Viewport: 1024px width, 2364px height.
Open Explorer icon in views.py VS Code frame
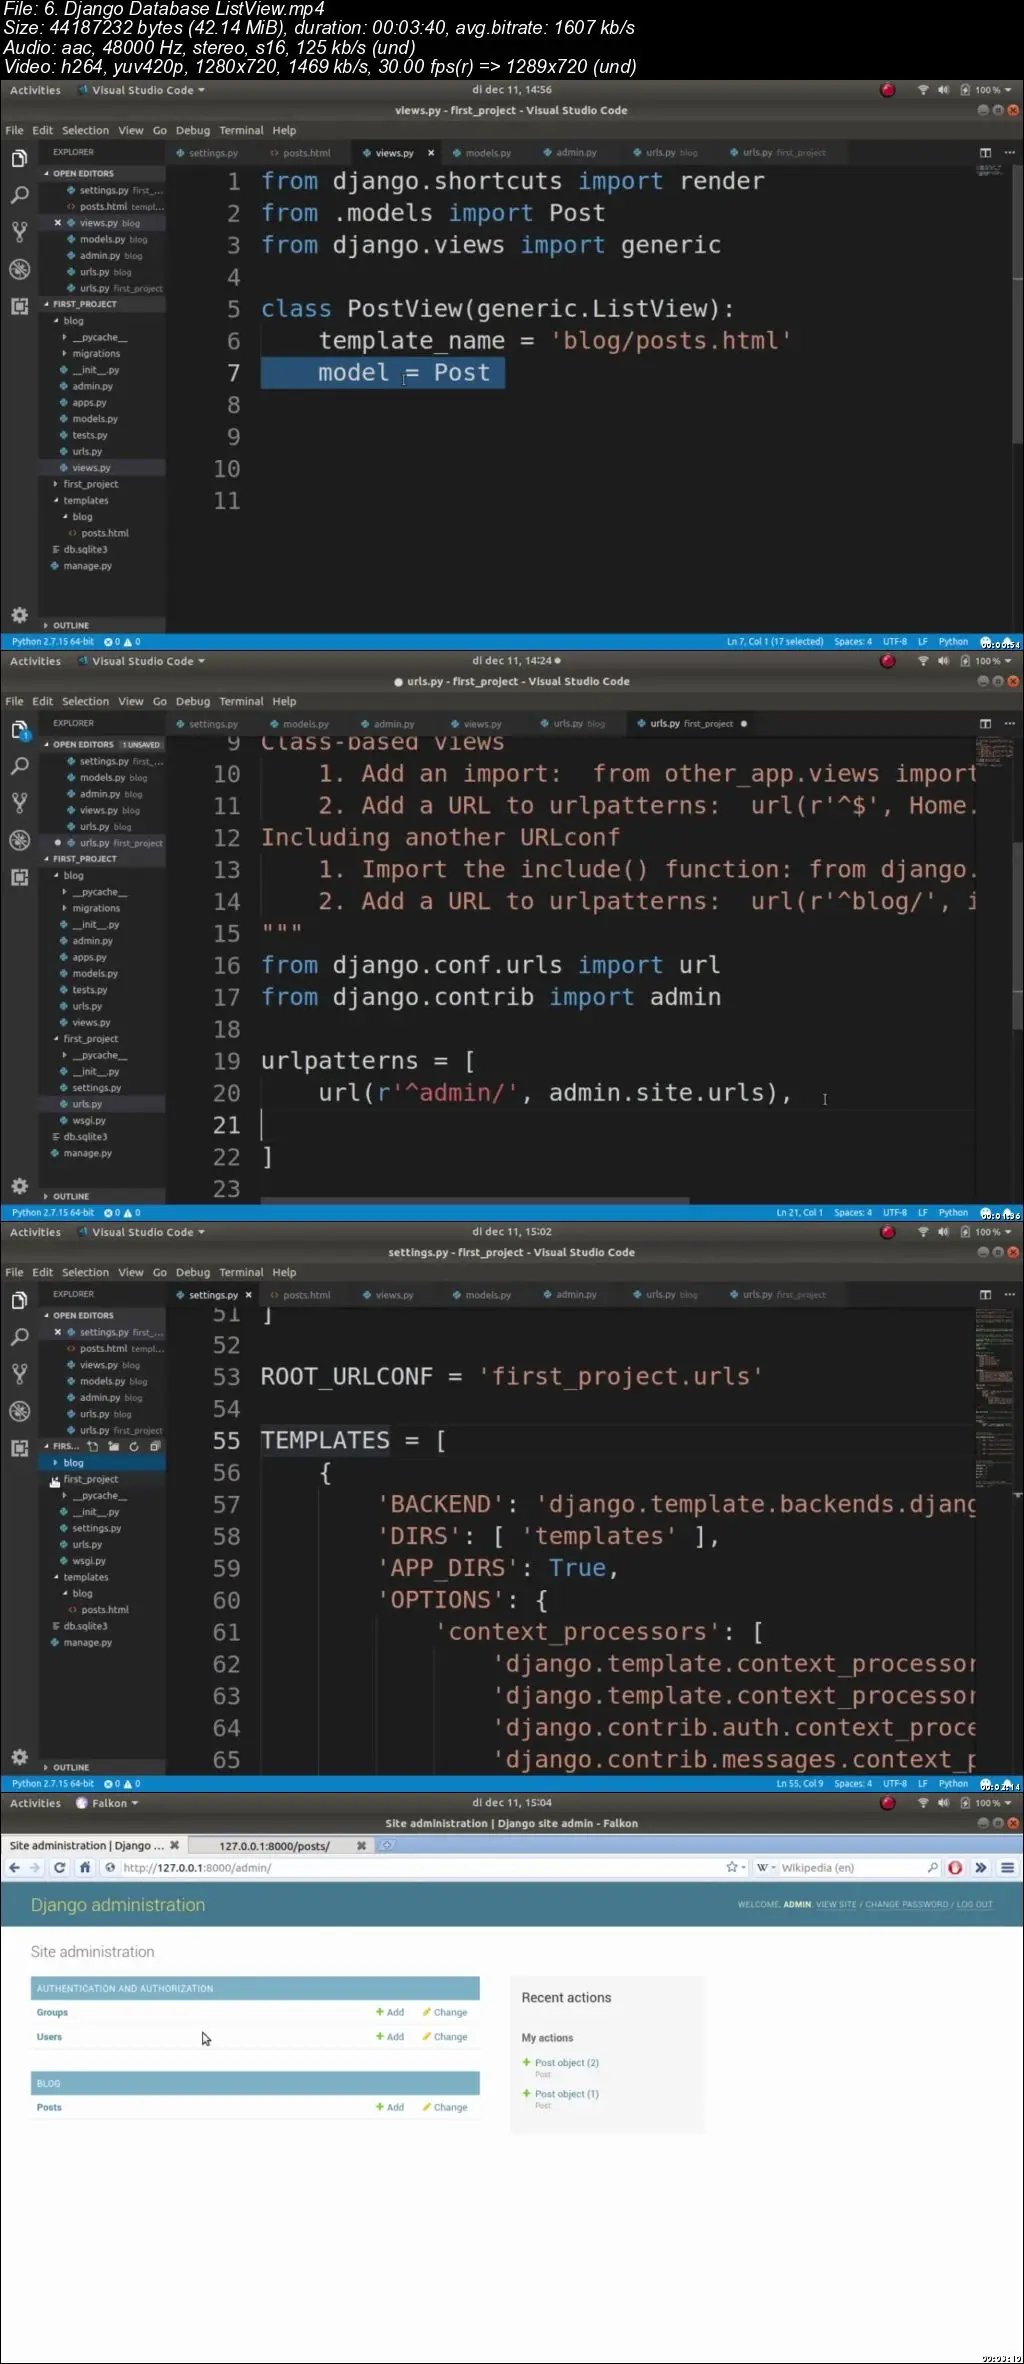point(19,159)
